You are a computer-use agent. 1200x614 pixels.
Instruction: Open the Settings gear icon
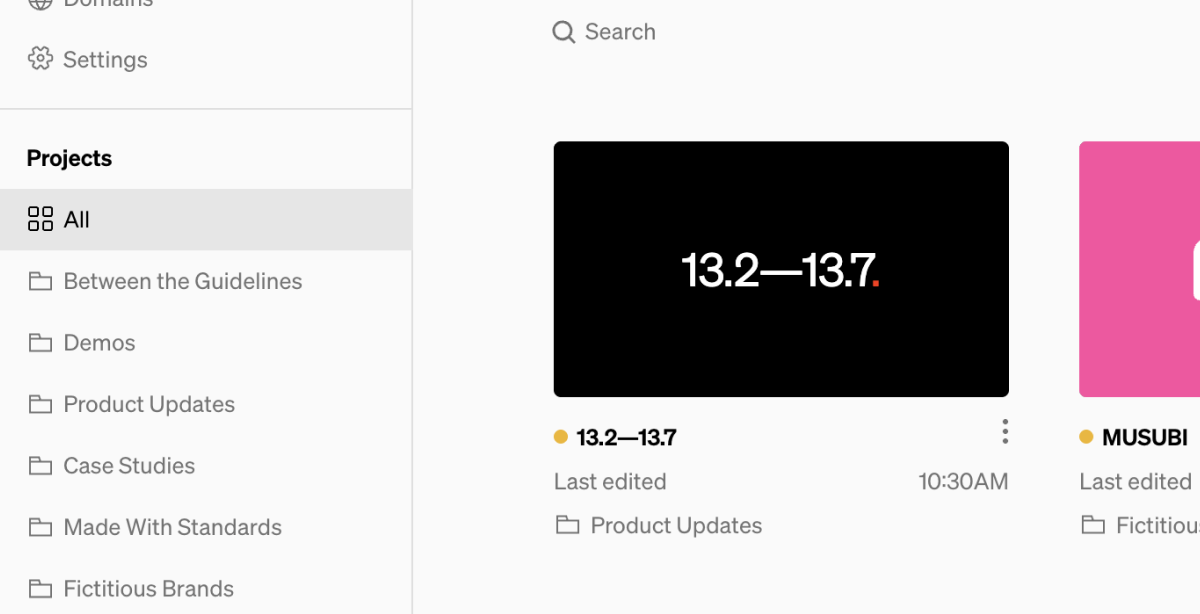(41, 59)
